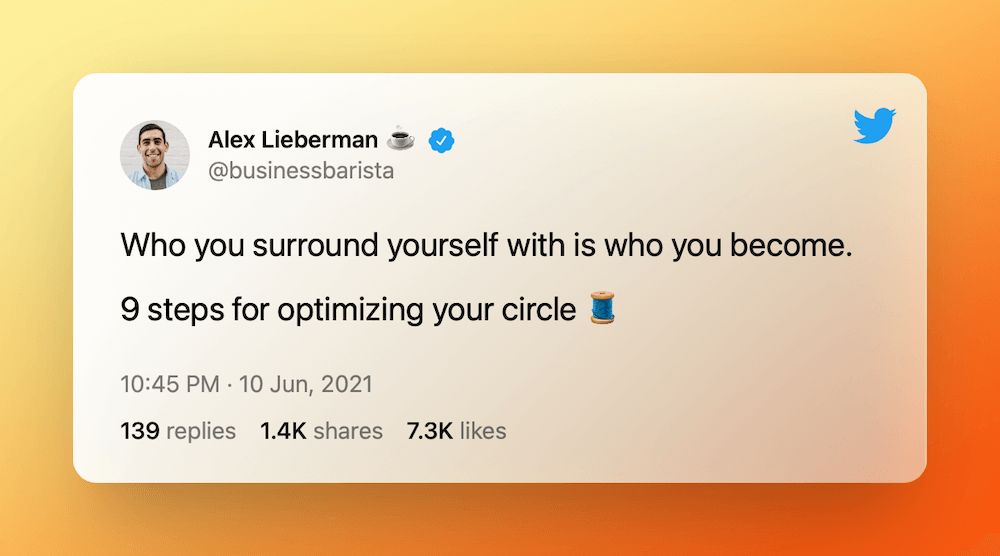Image resolution: width=1000 pixels, height=556 pixels.
Task: Open the @businessbarista handle
Action: (x=301, y=171)
